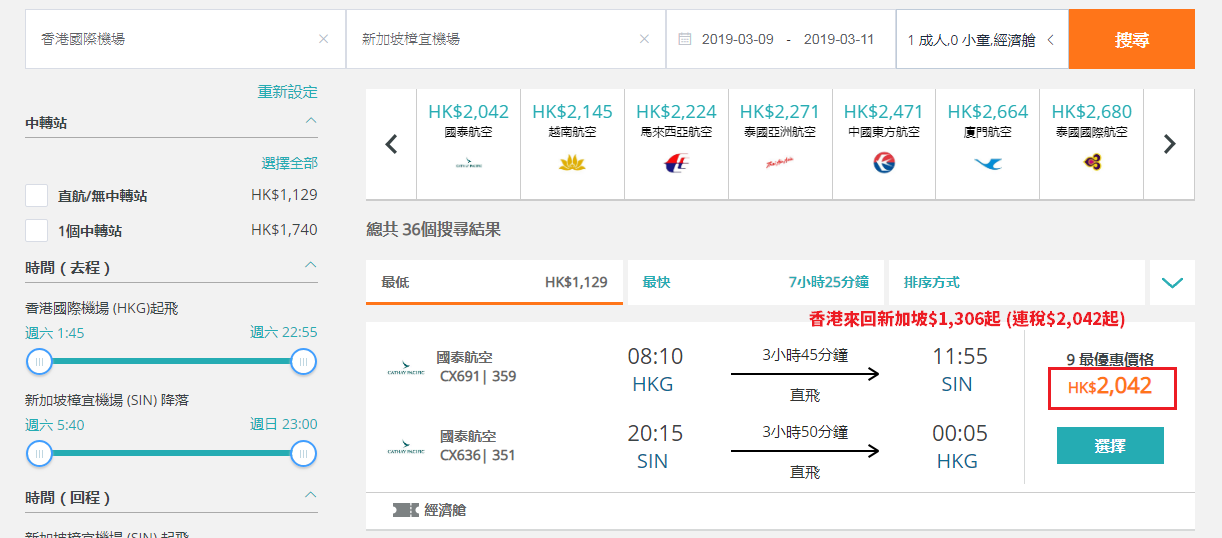1222x538 pixels.
Task: Select the Thai AirAsia HK$2,271 card
Action: pos(780,144)
